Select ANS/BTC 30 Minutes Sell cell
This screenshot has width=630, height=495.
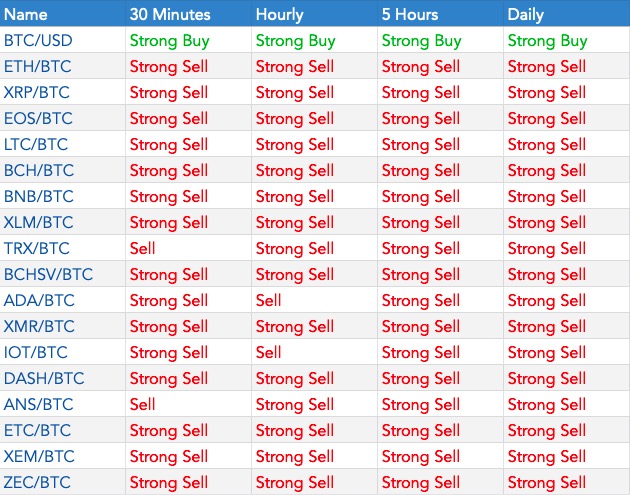pos(143,404)
